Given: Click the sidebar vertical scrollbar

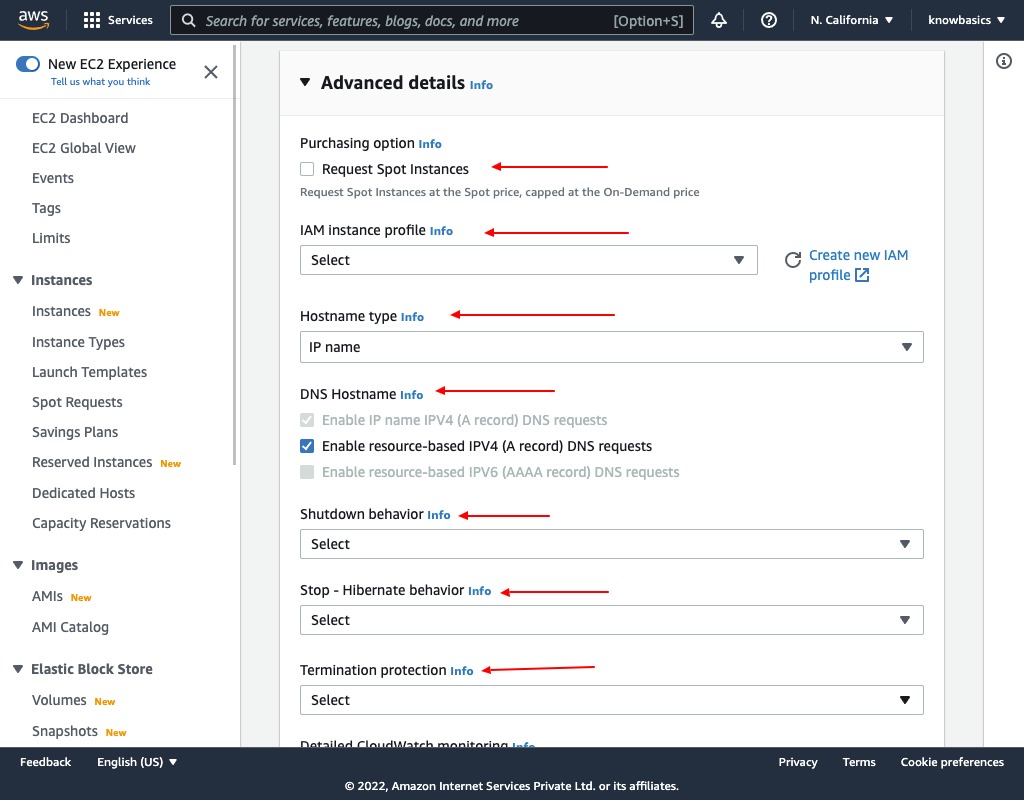Looking at the screenshot, I should [x=234, y=255].
